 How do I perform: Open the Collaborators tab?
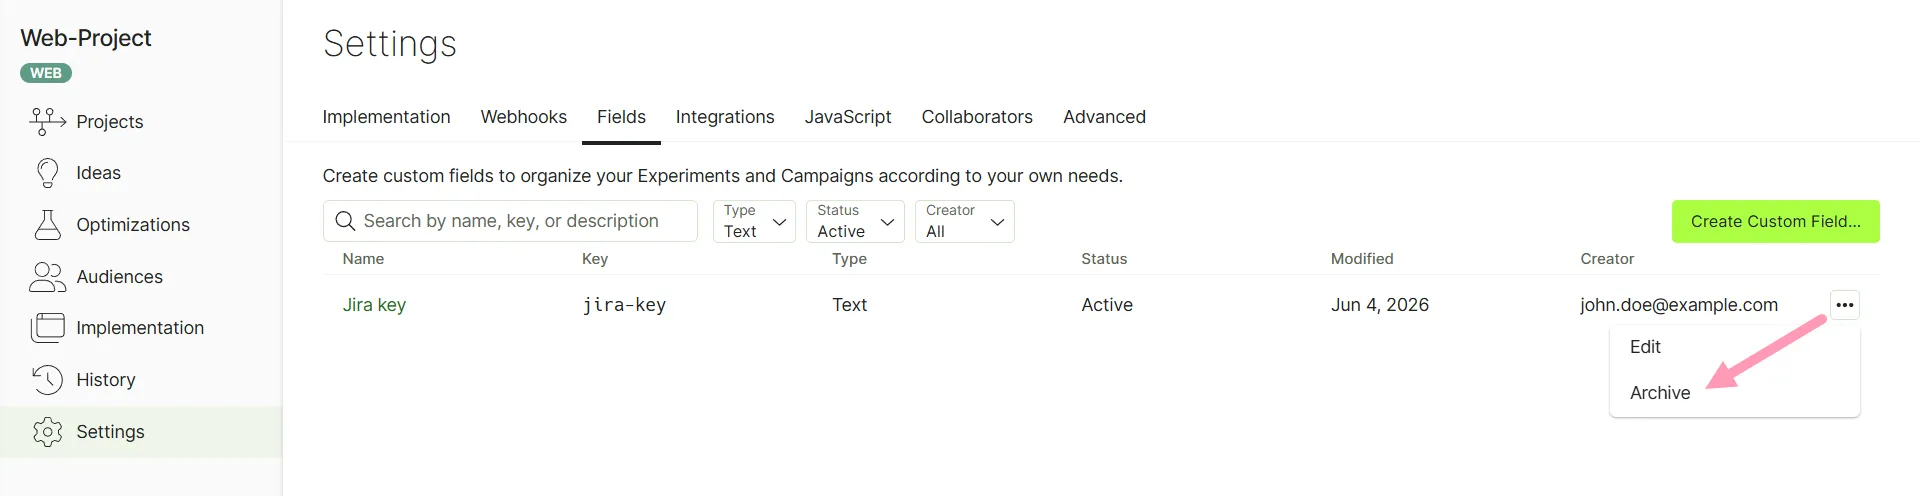(977, 117)
